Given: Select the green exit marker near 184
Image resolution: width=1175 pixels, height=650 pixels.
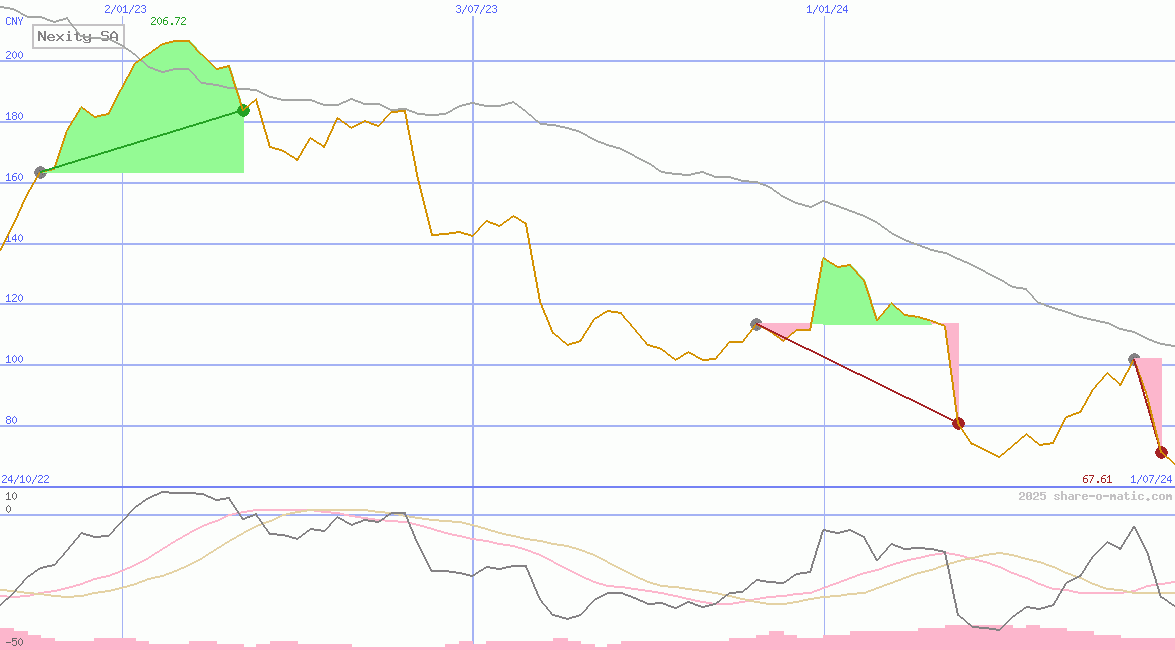Looking at the screenshot, I should [243, 110].
